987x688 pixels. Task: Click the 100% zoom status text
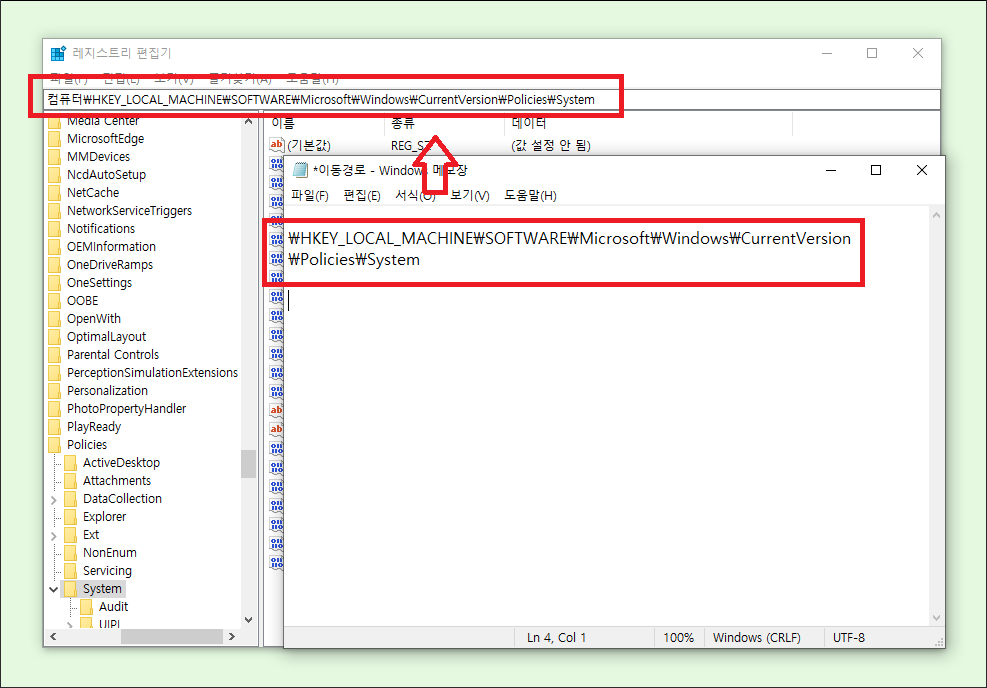pyautogui.click(x=679, y=638)
